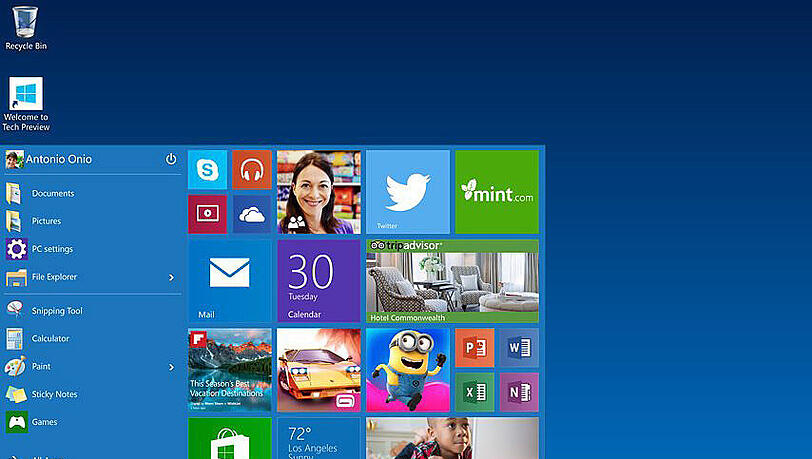Launch Snipping Tool from Start menu
This screenshot has height=459, width=812.
point(93,311)
